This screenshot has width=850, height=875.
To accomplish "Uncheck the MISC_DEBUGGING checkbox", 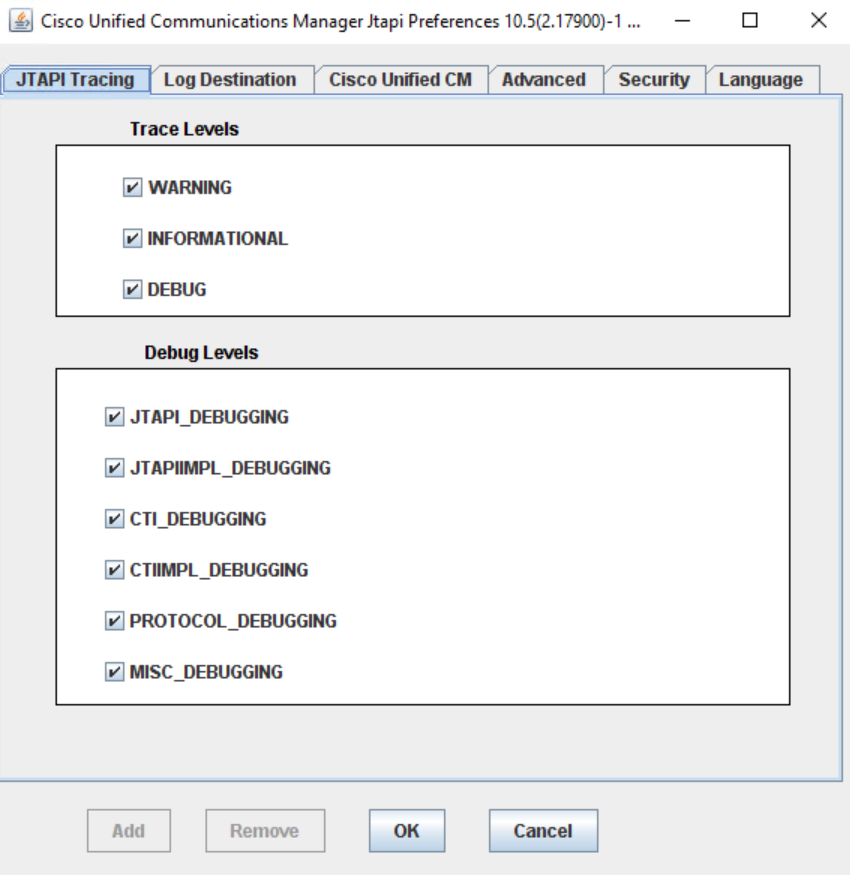I will pyautogui.click(x=114, y=672).
